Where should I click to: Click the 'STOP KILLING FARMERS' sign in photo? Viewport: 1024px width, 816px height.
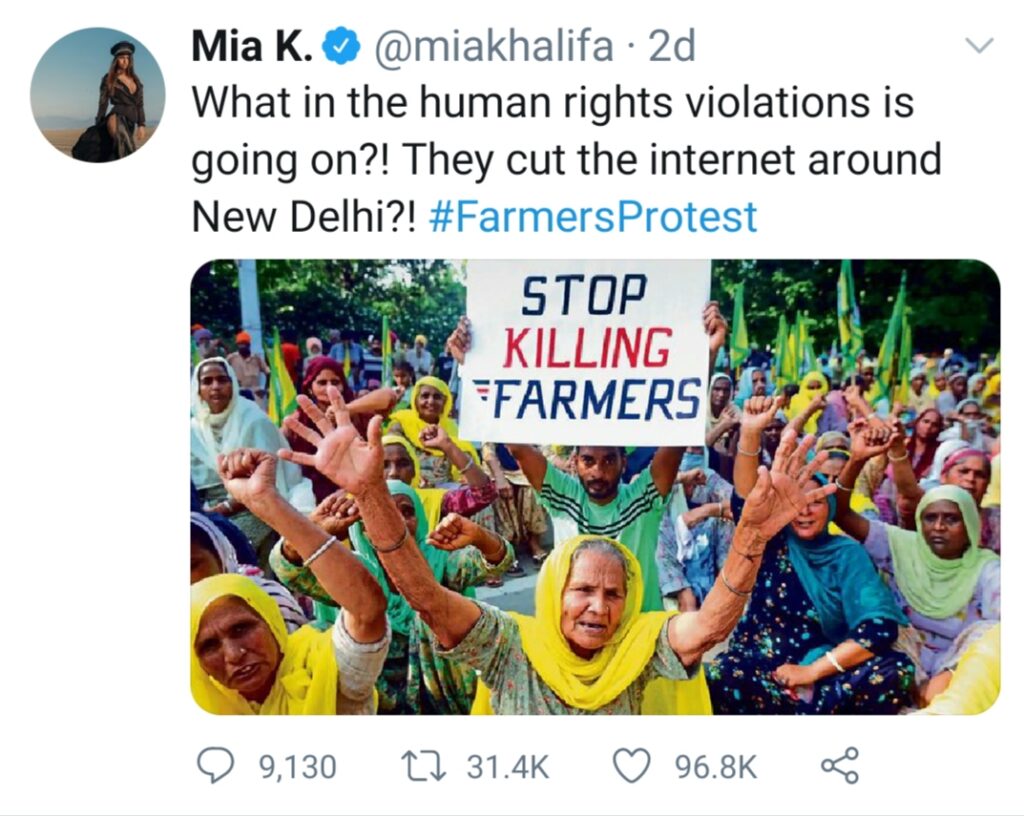pos(584,348)
